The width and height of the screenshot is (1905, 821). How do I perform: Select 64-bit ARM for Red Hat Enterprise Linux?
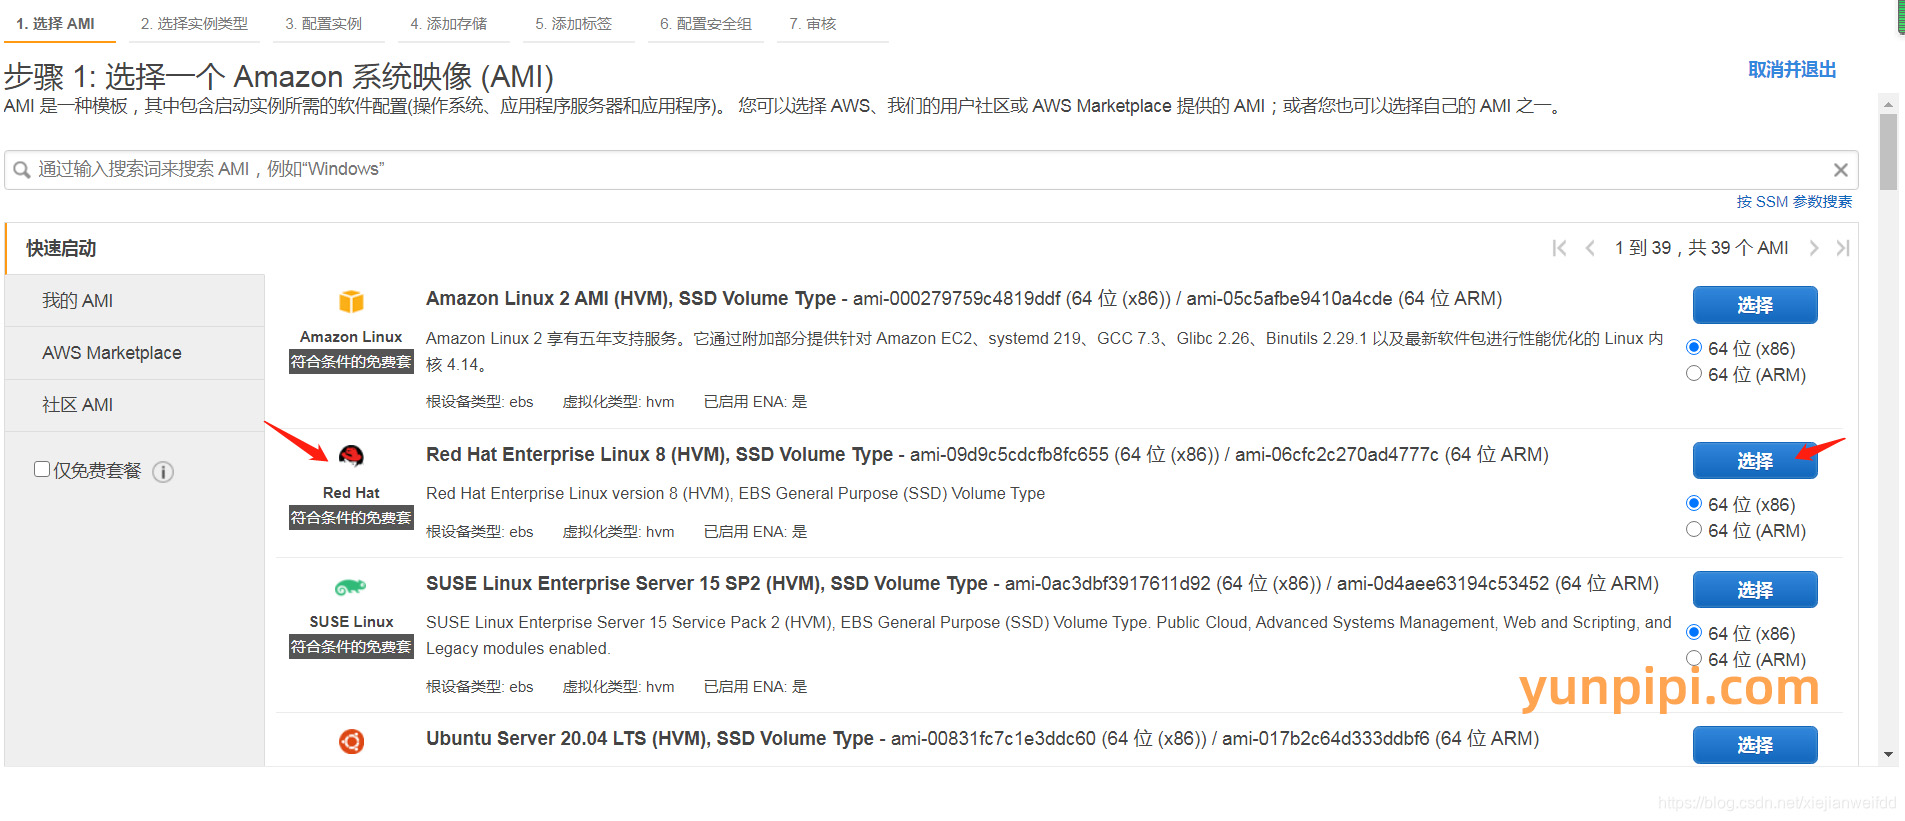[x=1694, y=529]
